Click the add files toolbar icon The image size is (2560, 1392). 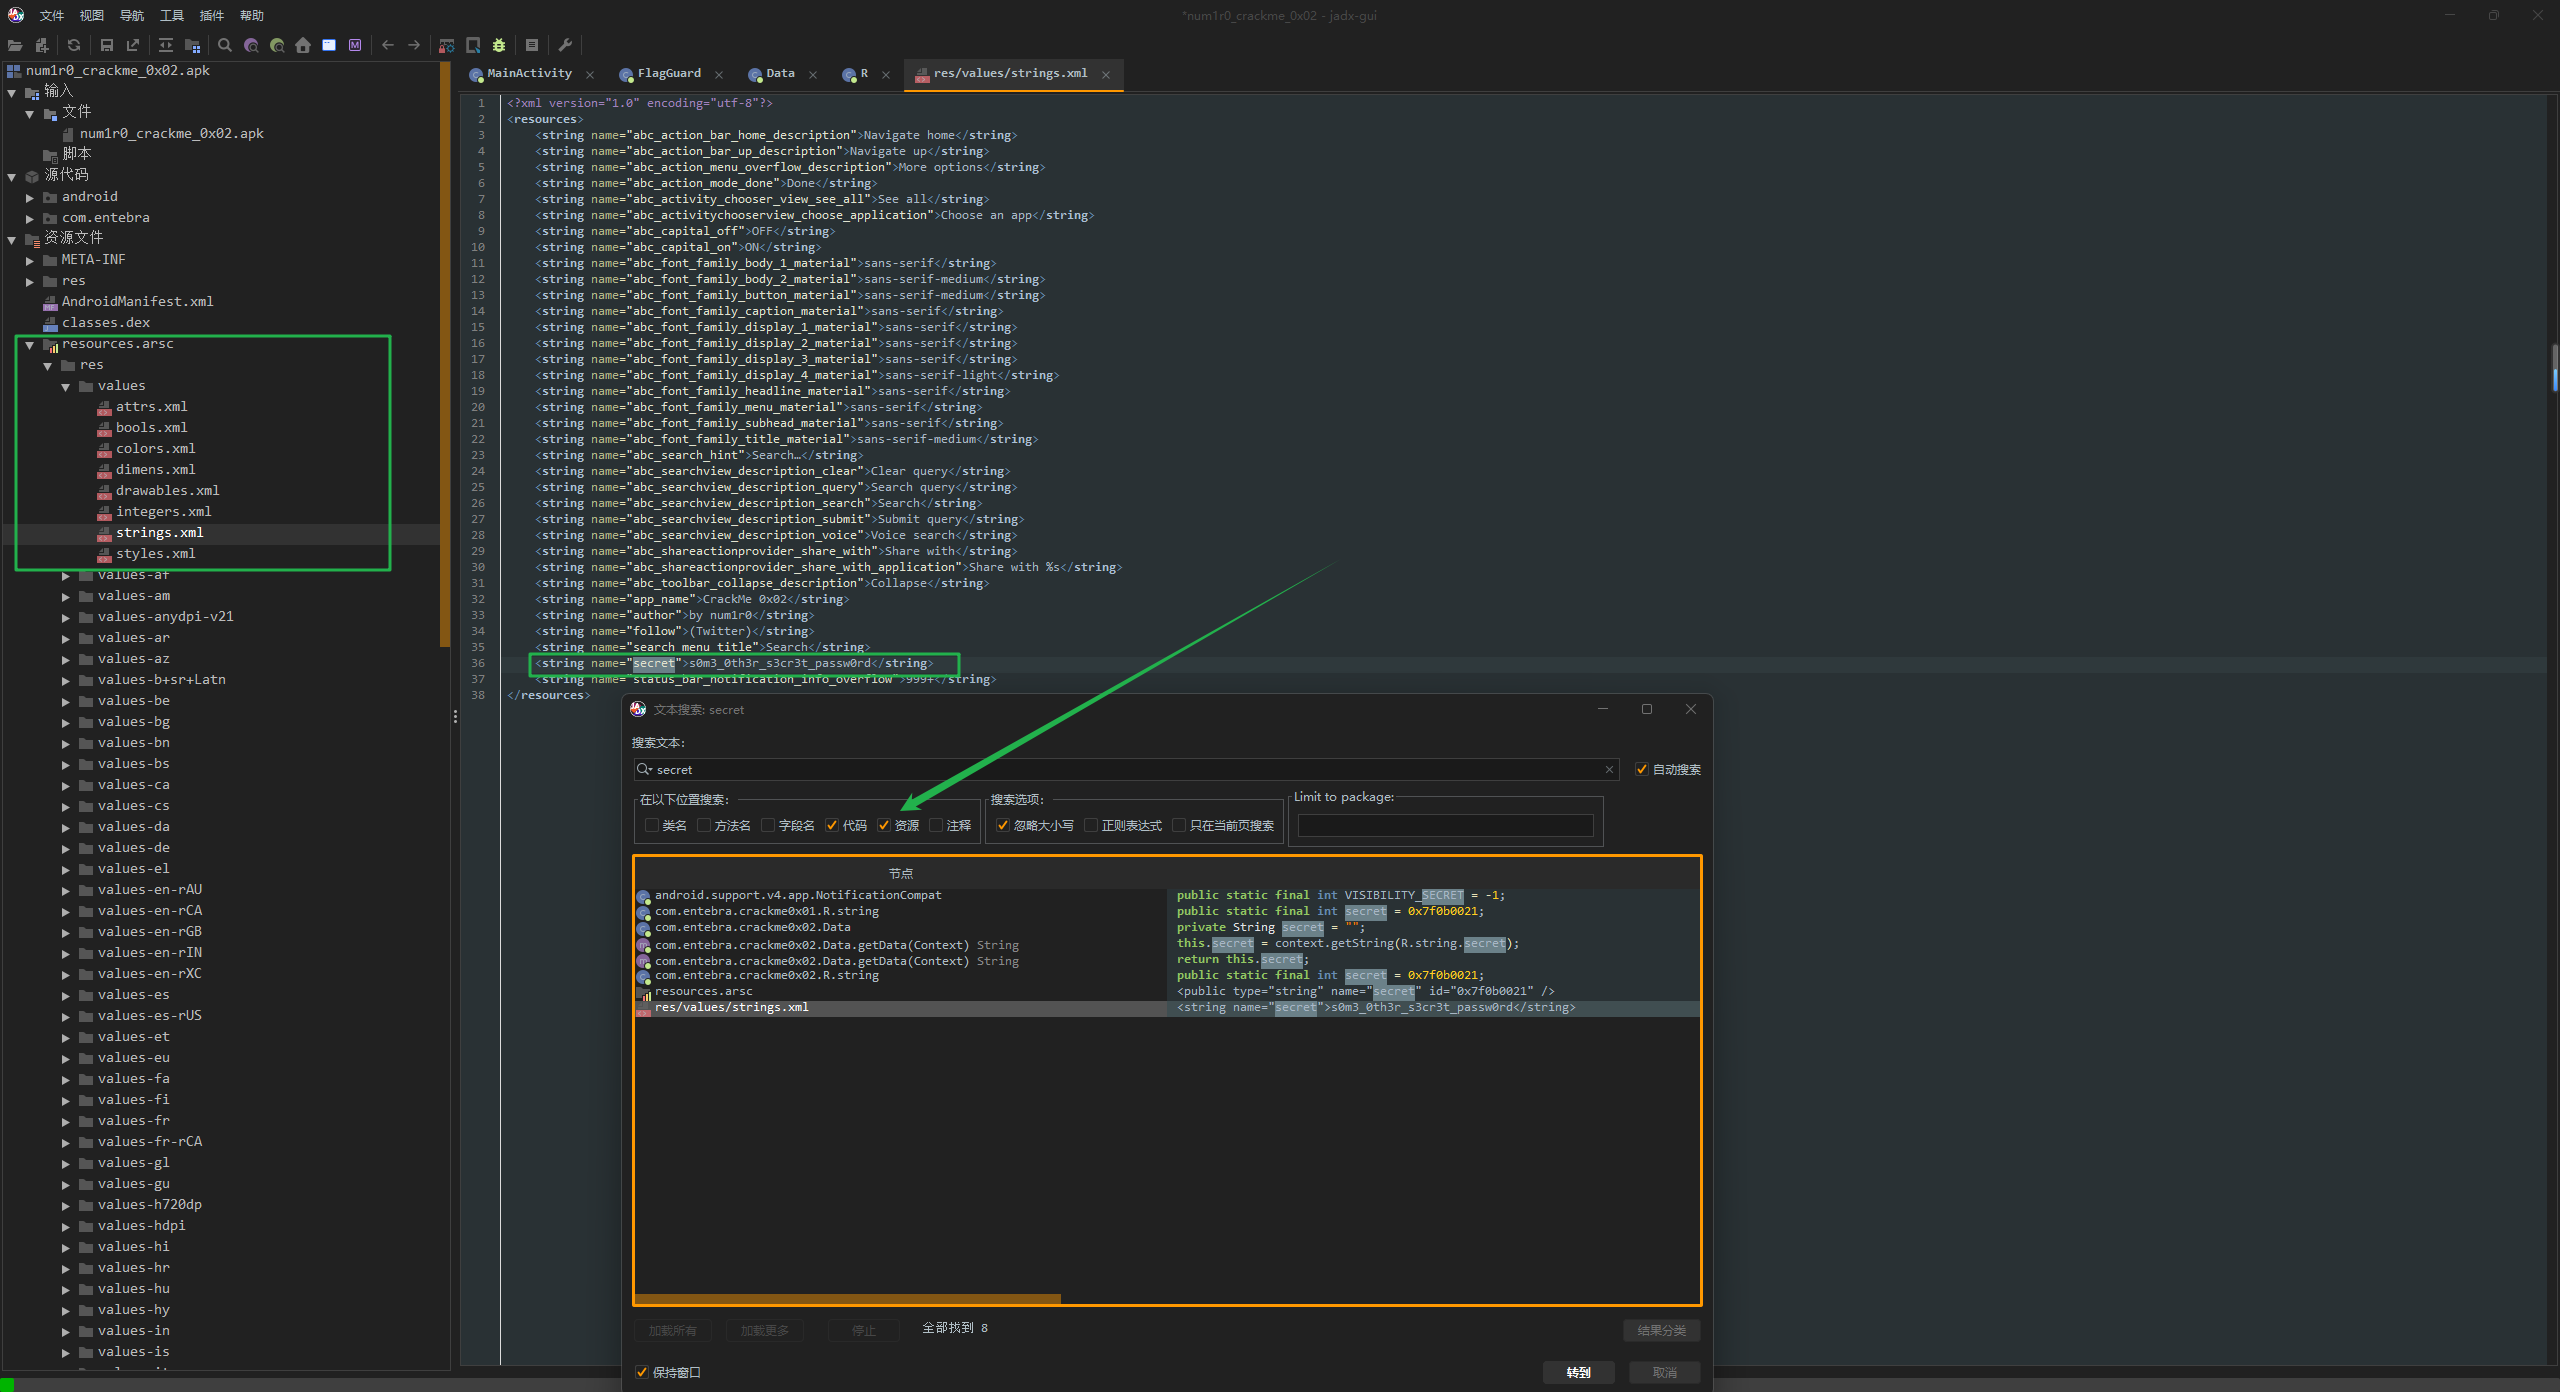coord(42,45)
